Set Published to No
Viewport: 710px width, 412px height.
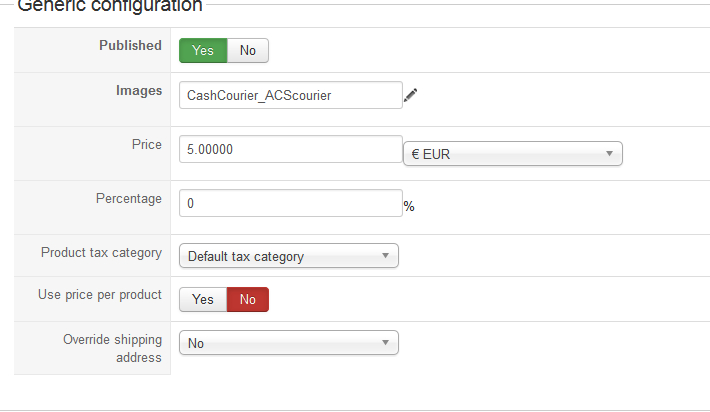point(248,50)
